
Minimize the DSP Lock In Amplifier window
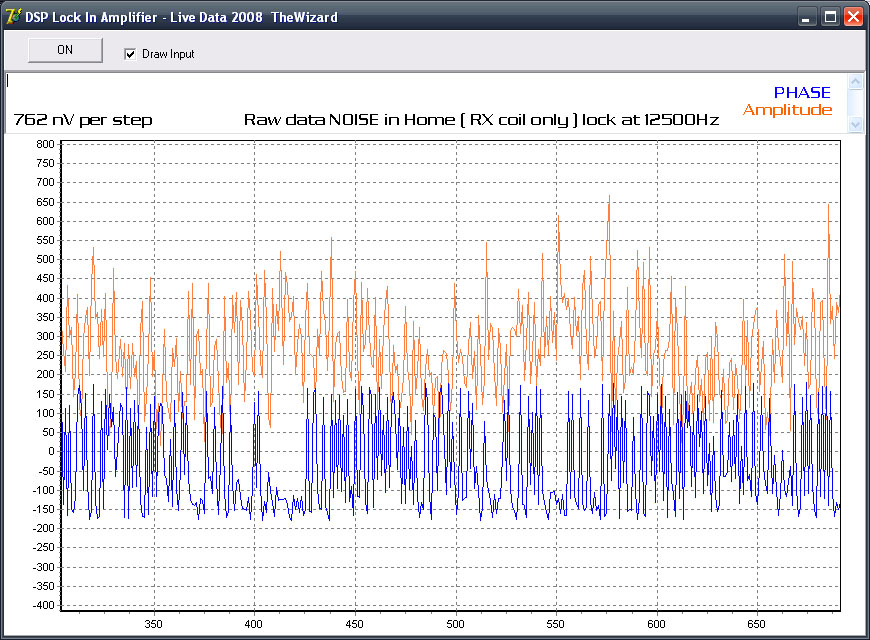pyautogui.click(x=808, y=17)
